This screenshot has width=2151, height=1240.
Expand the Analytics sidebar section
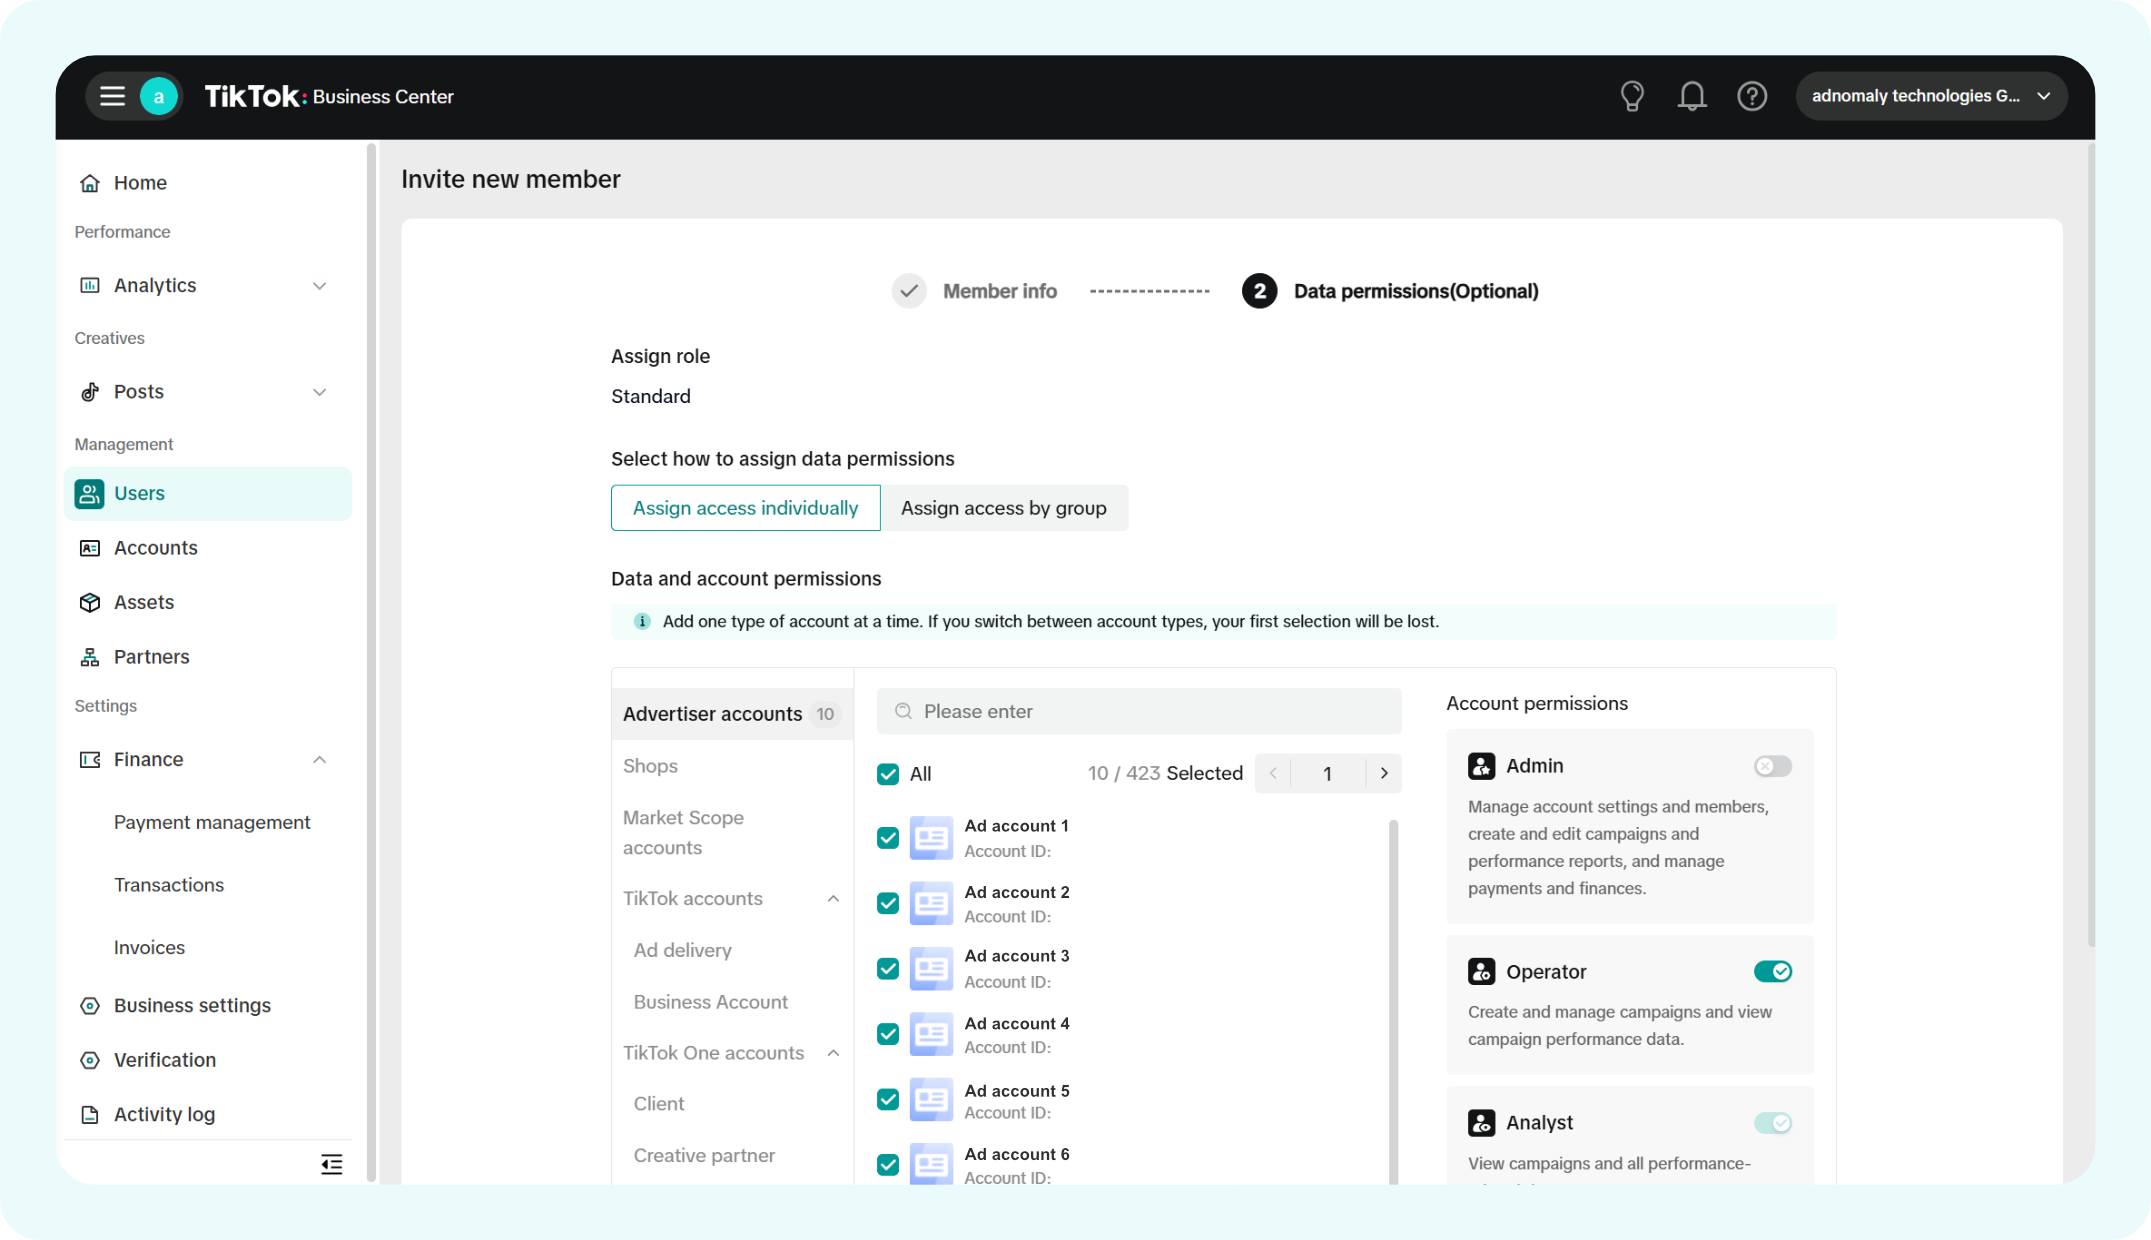click(x=319, y=286)
